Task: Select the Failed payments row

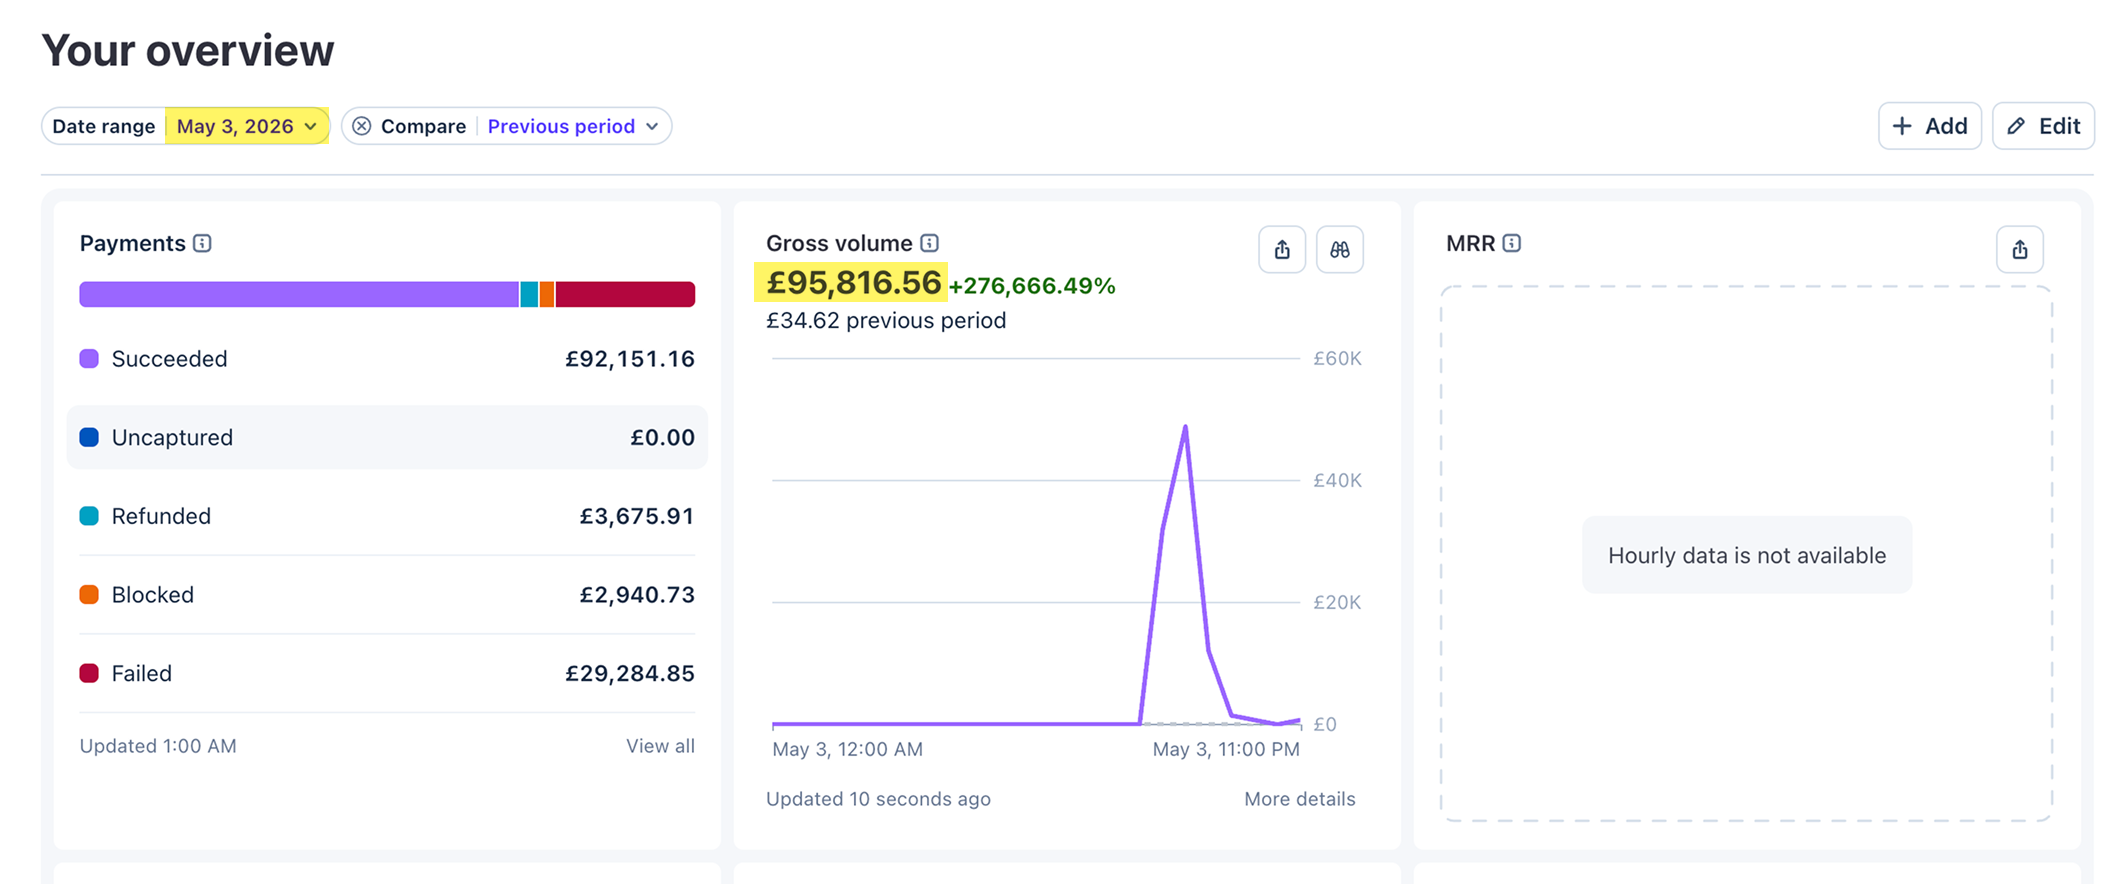Action: point(387,673)
